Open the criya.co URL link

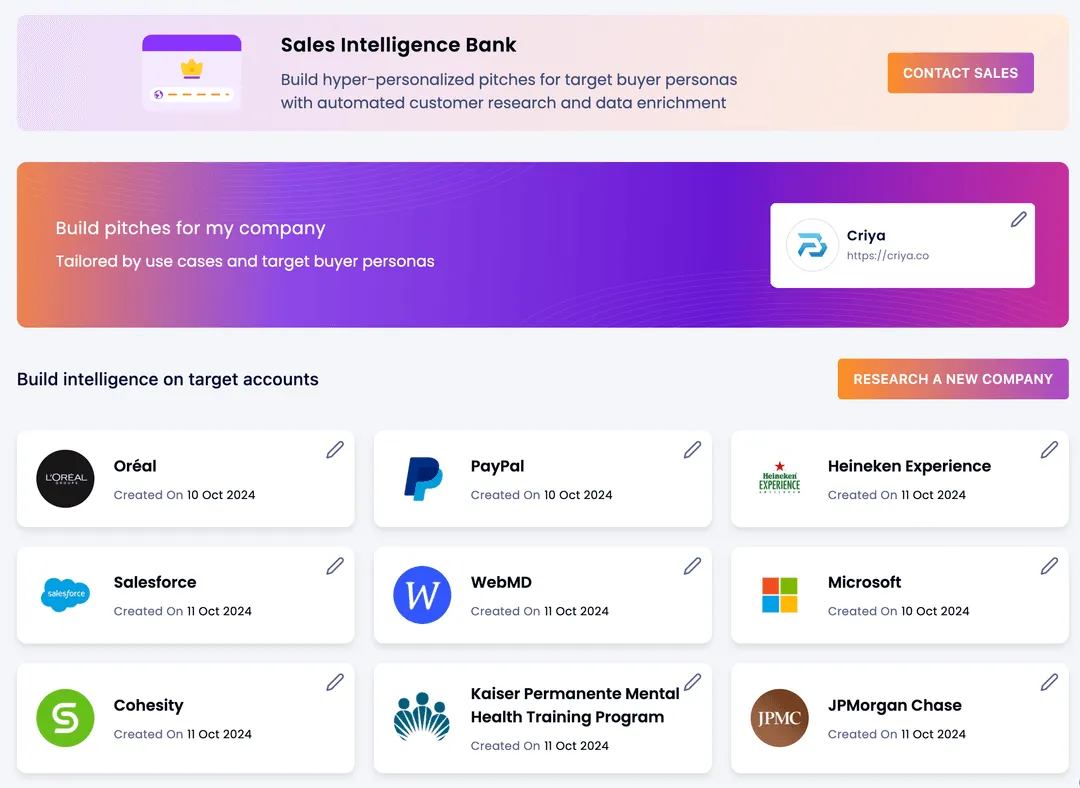(888, 256)
